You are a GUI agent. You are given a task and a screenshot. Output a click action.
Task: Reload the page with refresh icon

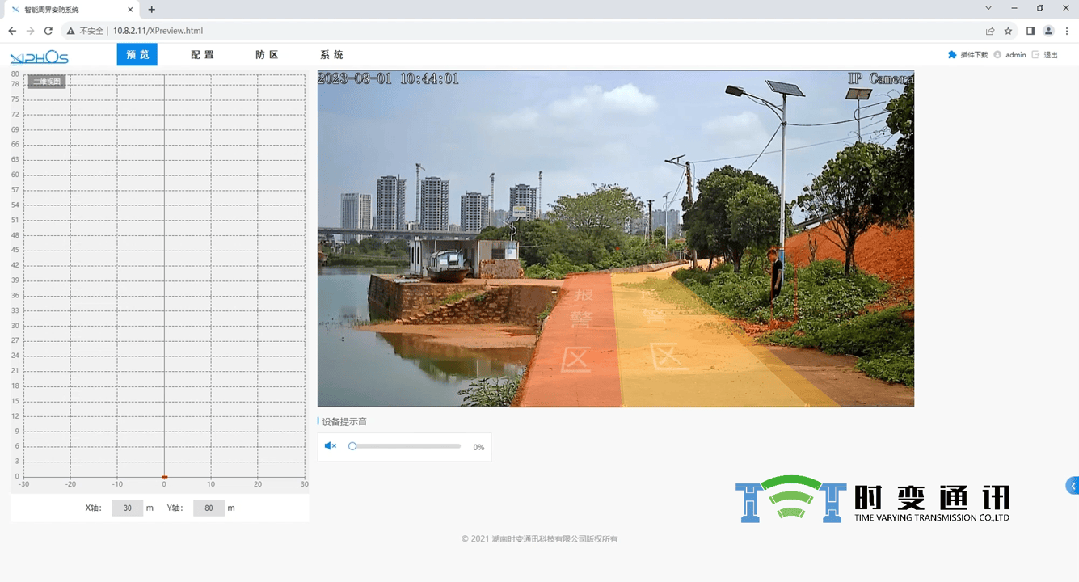(x=48, y=31)
